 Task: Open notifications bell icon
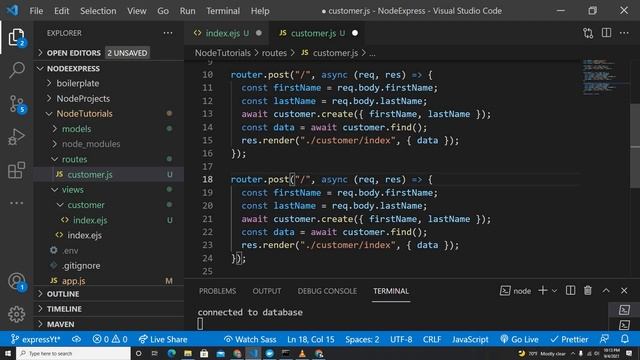(x=625, y=339)
